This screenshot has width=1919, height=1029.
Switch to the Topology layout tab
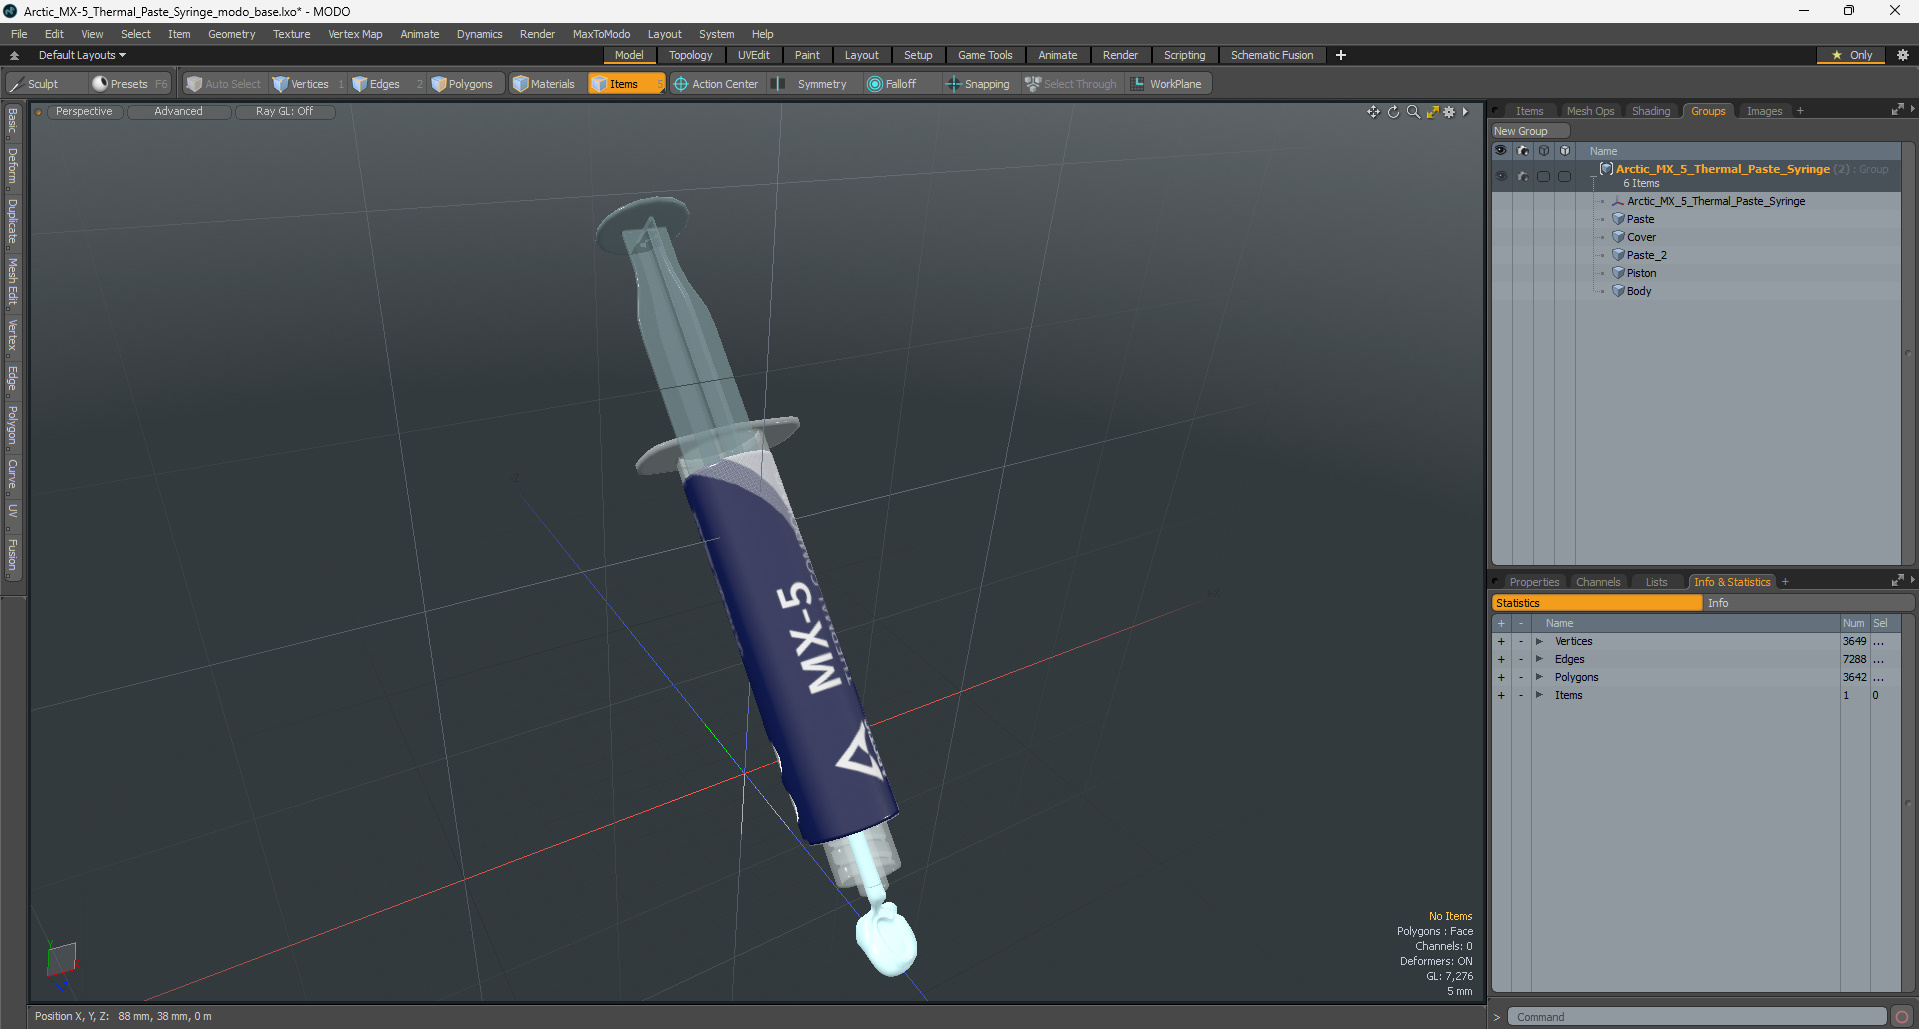click(690, 55)
